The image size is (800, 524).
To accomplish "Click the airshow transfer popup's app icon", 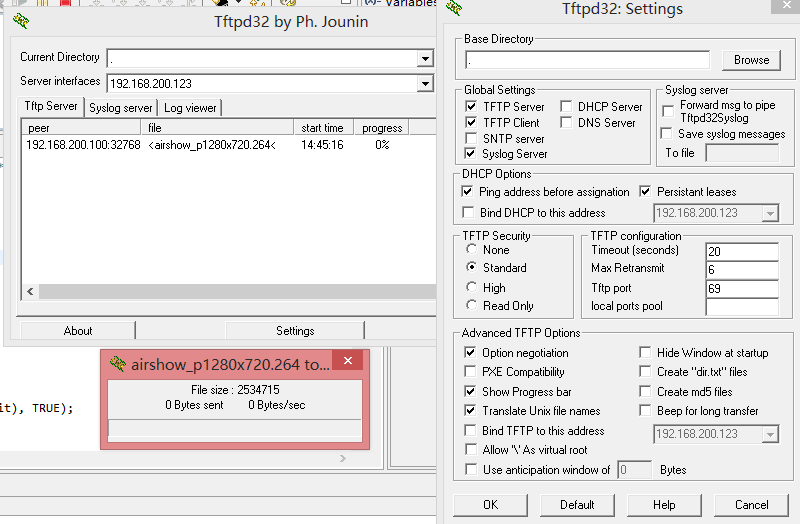I will coord(118,364).
